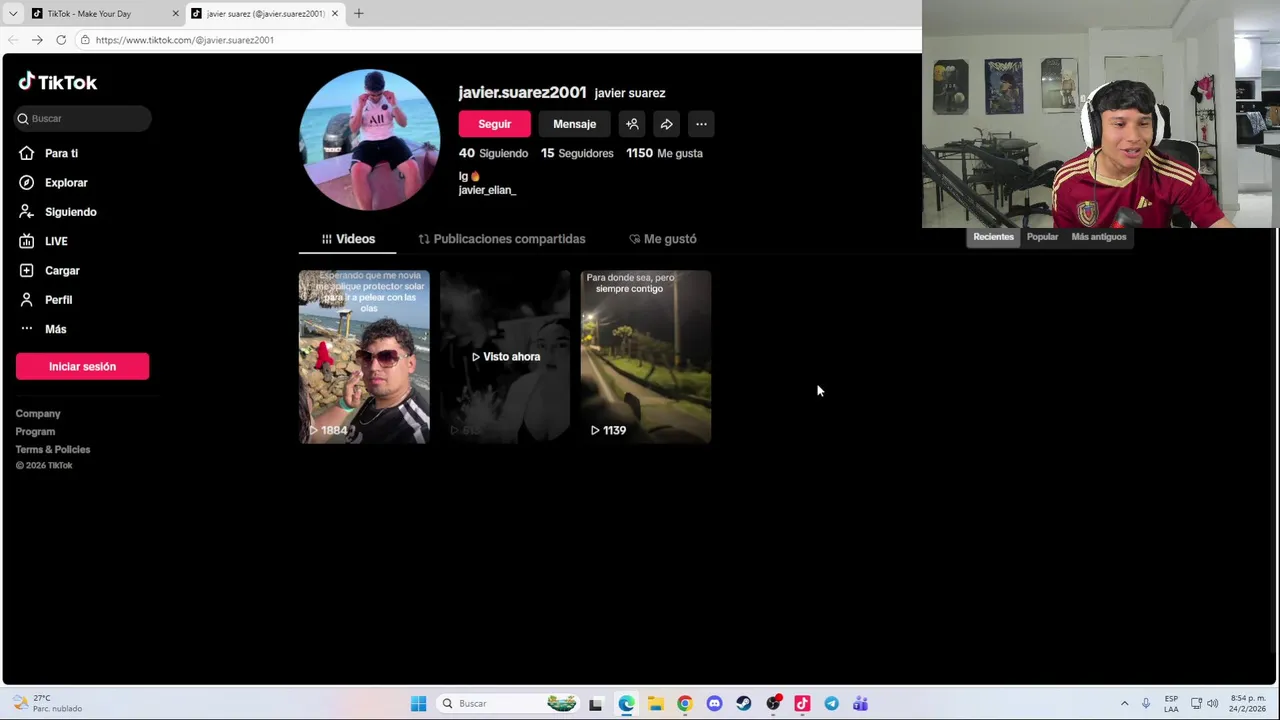Click the Iniciar sesión button
1280x720 pixels.
[x=82, y=366]
